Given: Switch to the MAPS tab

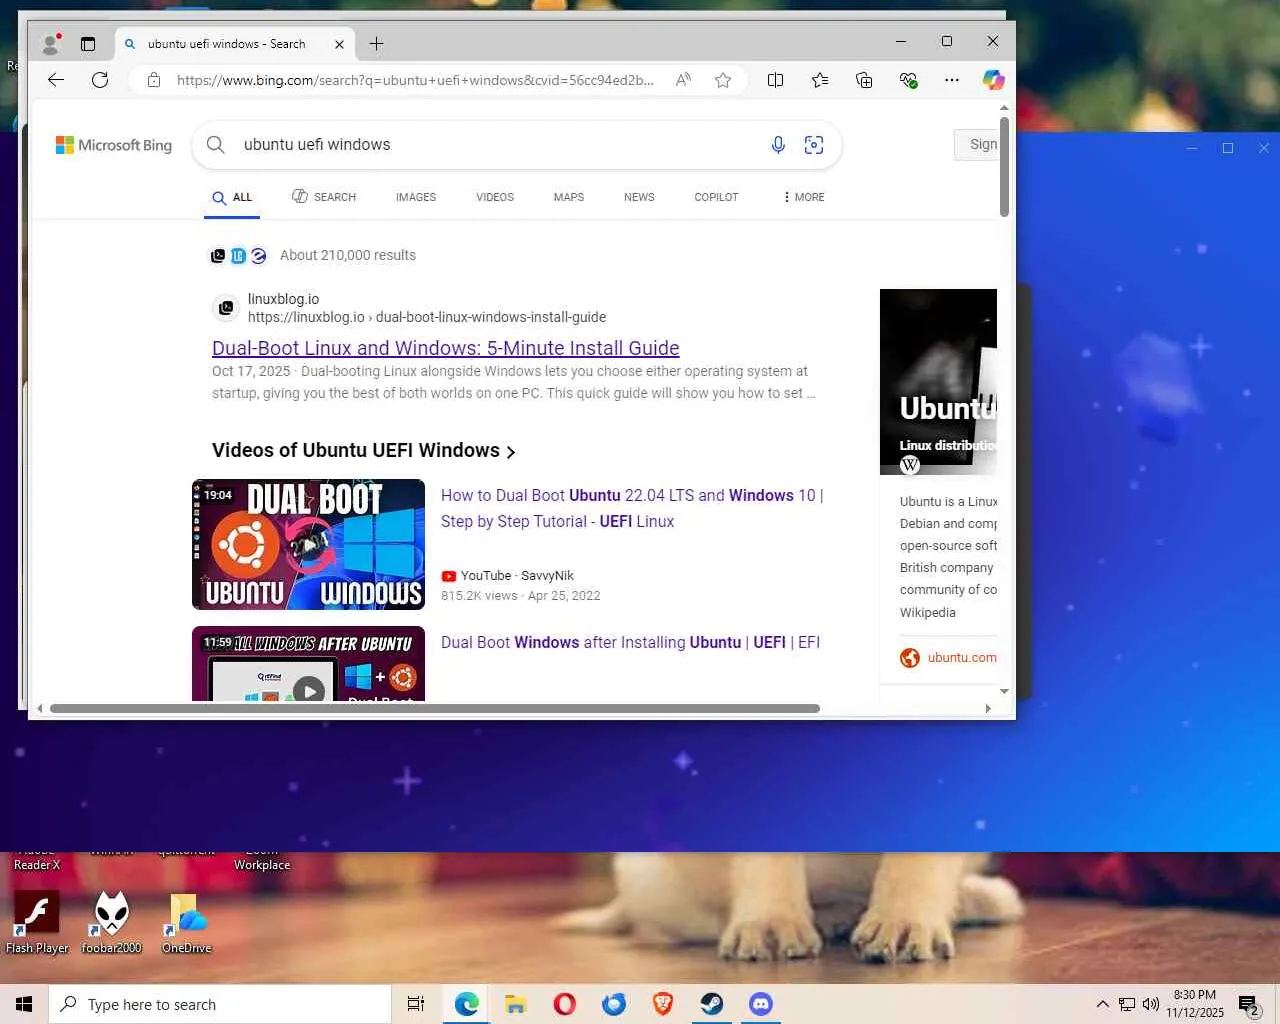Looking at the screenshot, I should click(x=569, y=197).
